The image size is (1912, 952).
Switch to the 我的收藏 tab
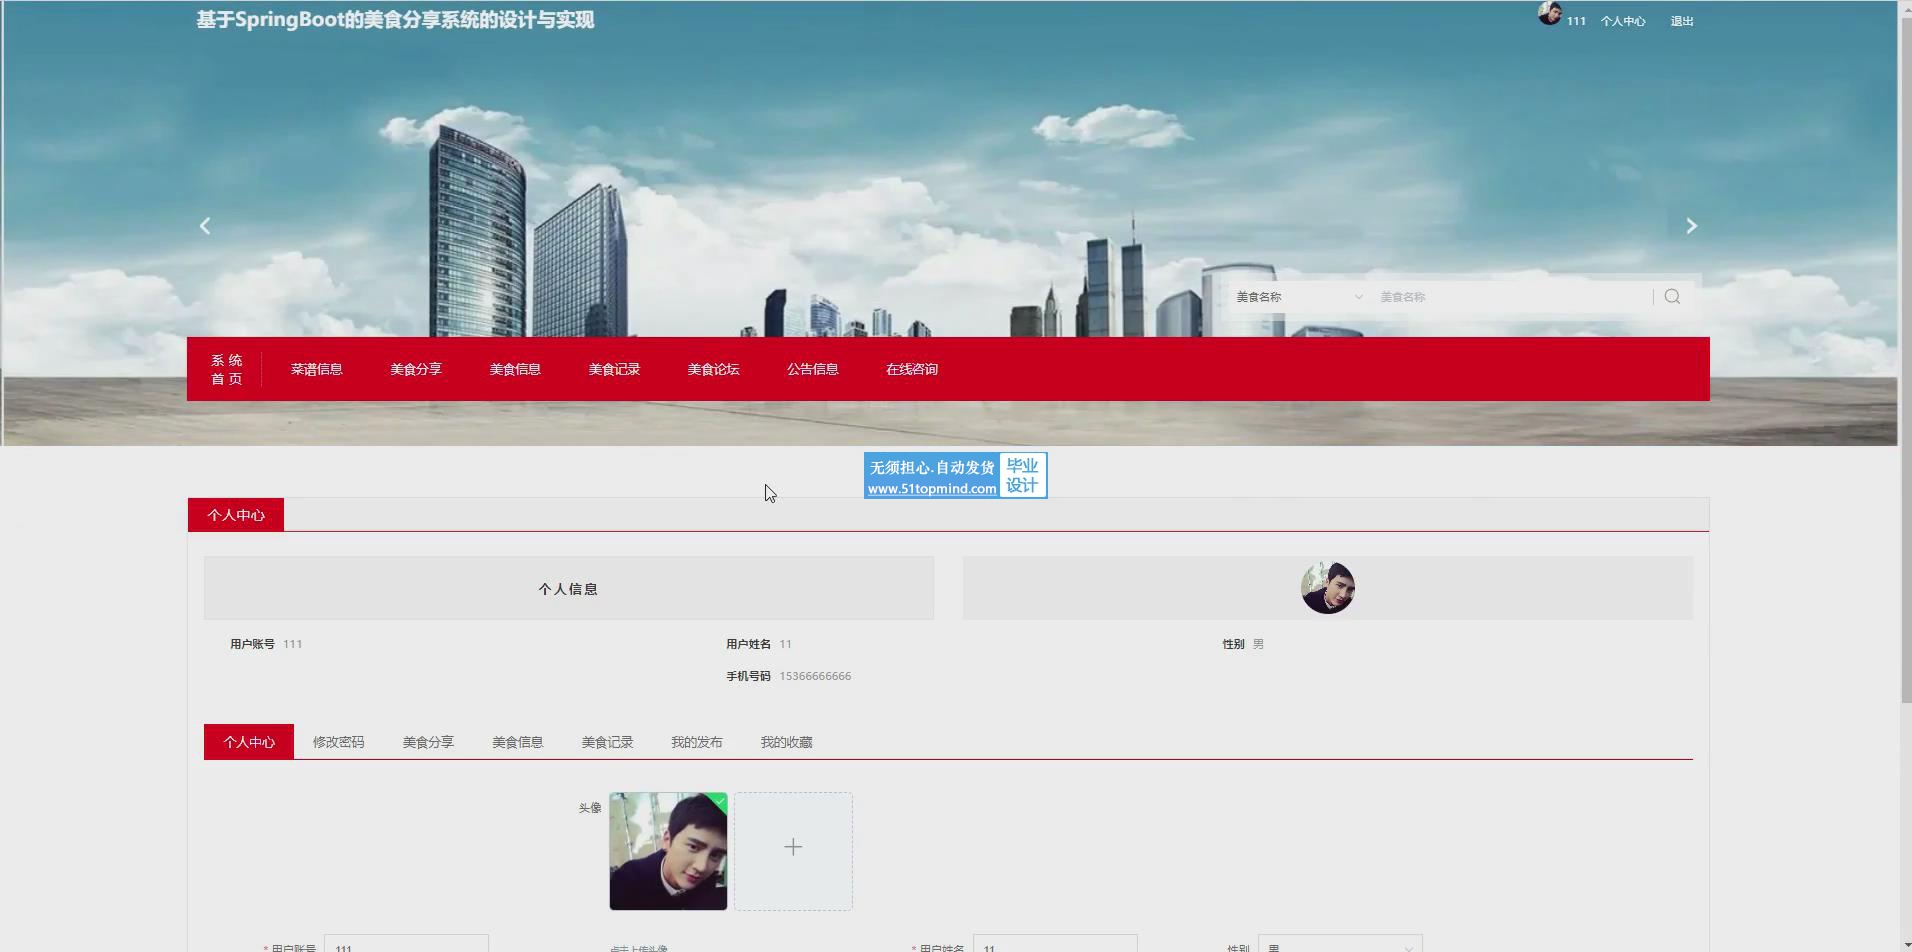click(x=786, y=742)
